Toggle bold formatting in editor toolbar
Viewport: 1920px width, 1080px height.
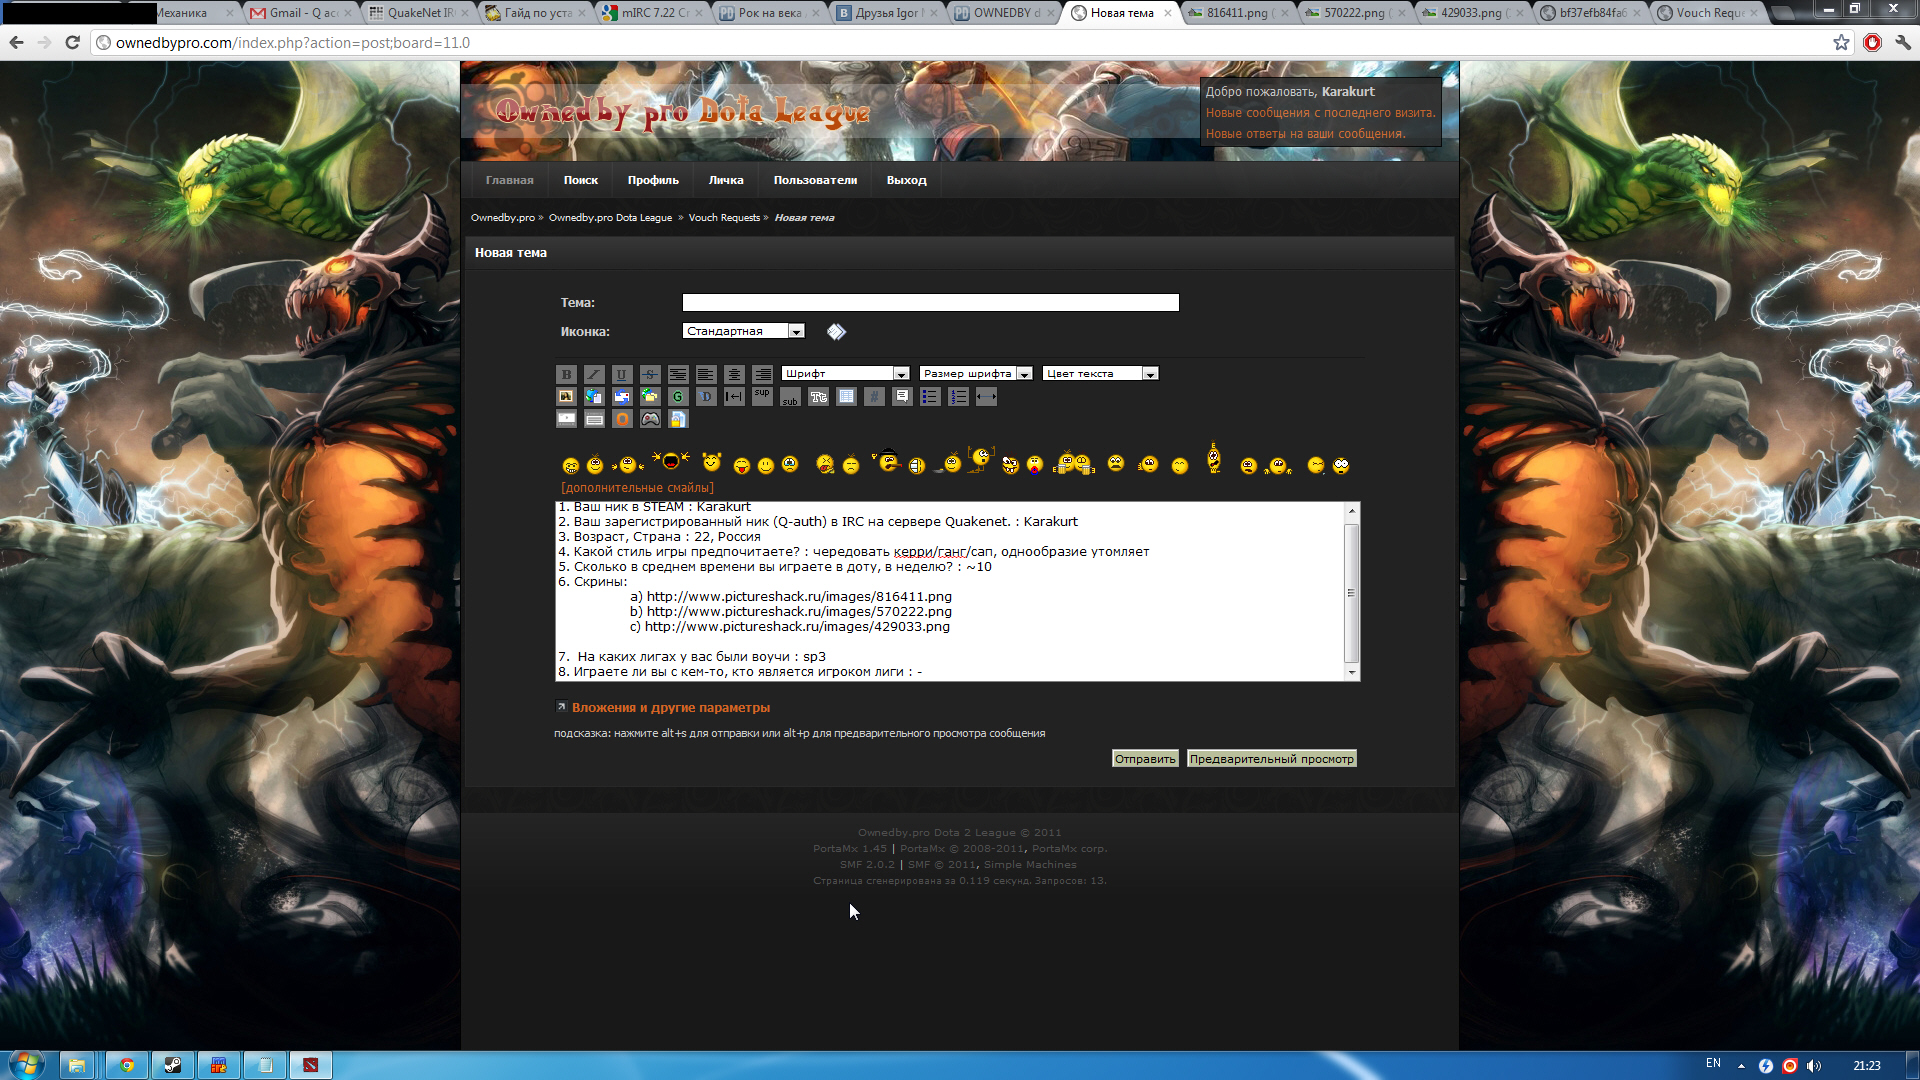(566, 374)
